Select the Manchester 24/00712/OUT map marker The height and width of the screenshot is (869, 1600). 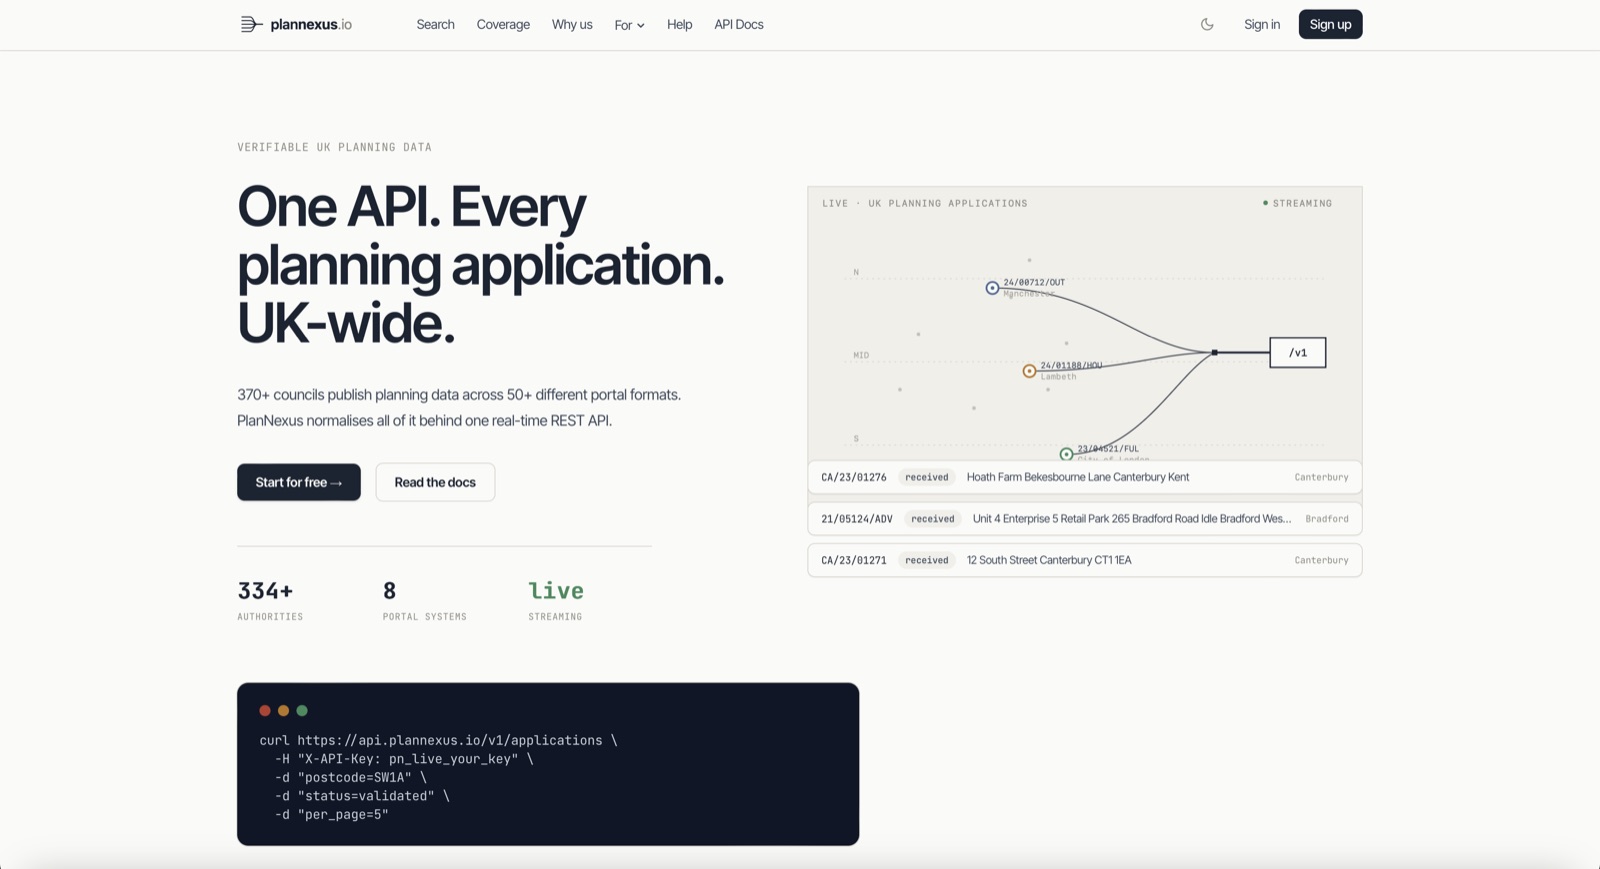point(992,288)
